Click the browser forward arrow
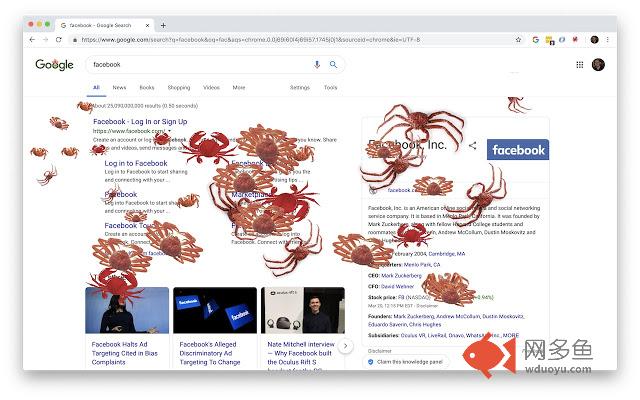640x400 pixels. pyautogui.click(x=45, y=40)
